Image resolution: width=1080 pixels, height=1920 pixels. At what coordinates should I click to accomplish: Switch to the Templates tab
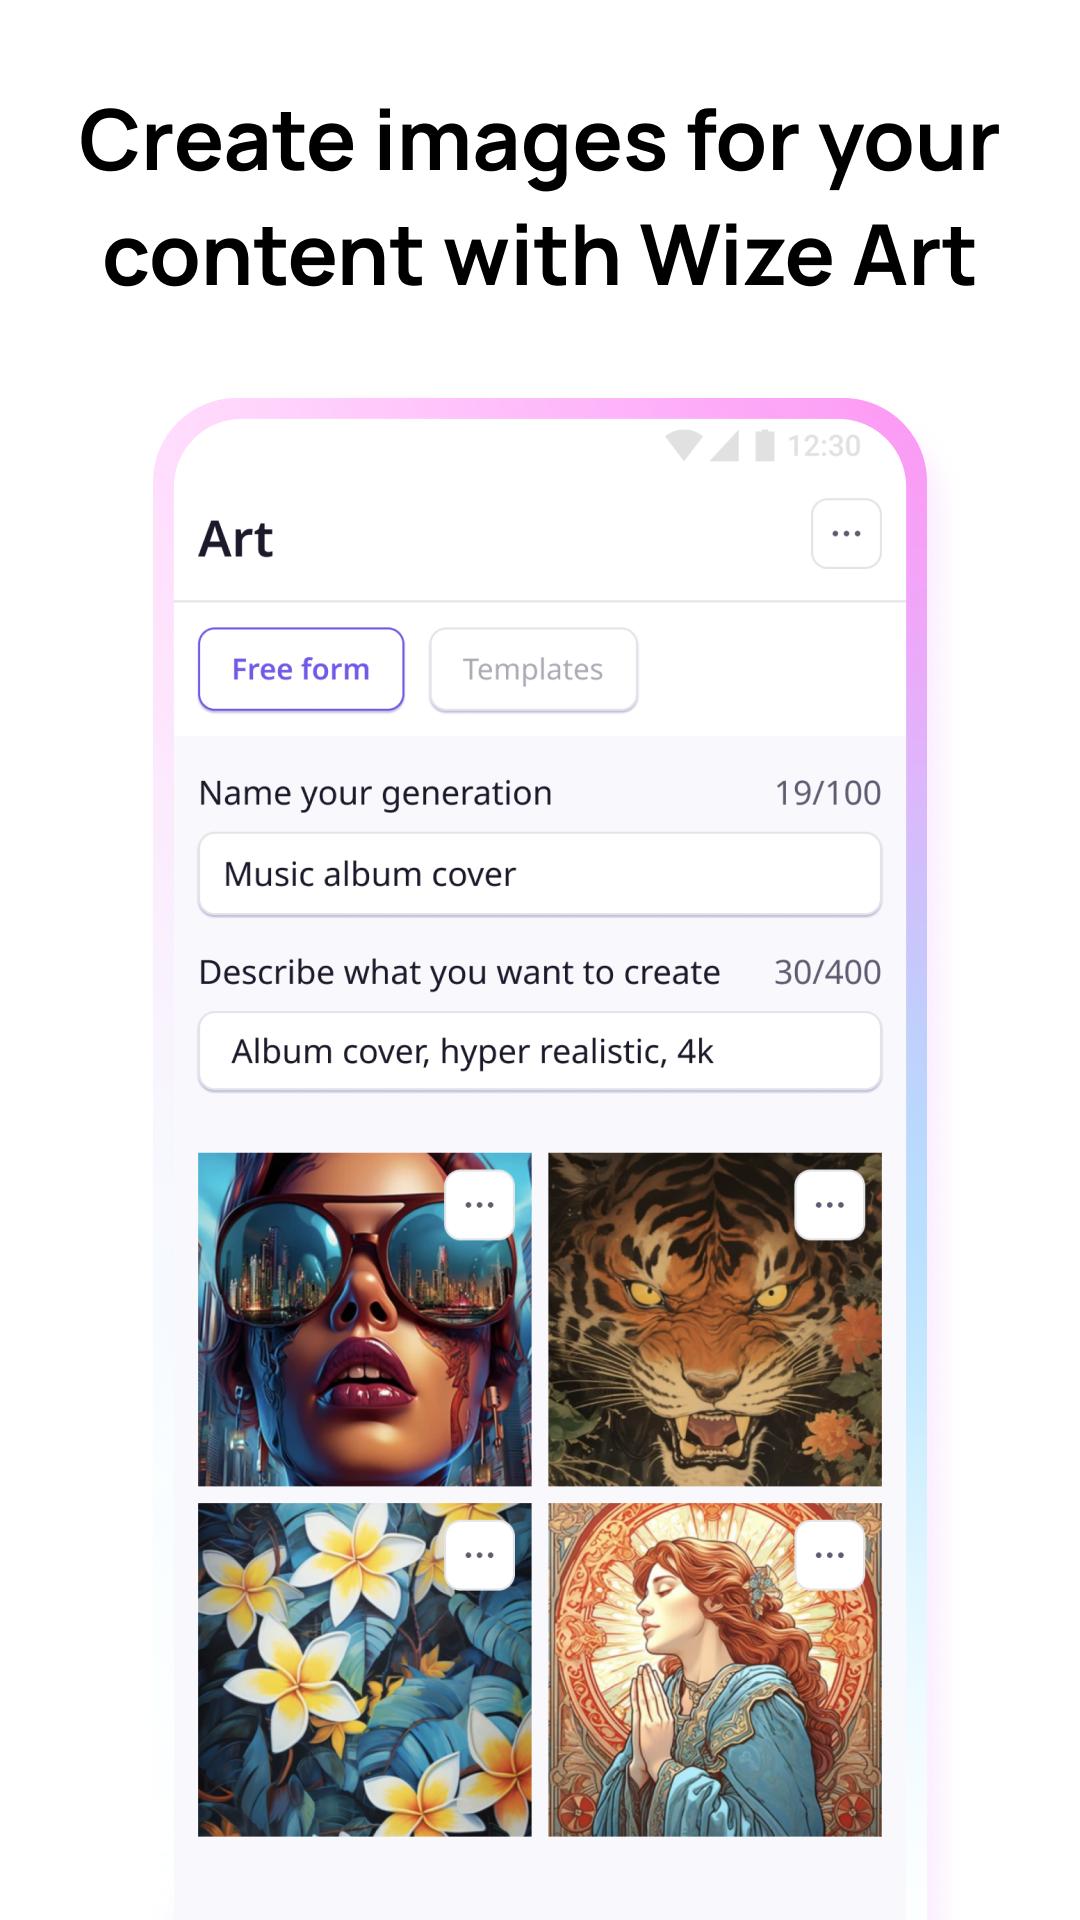[533, 669]
